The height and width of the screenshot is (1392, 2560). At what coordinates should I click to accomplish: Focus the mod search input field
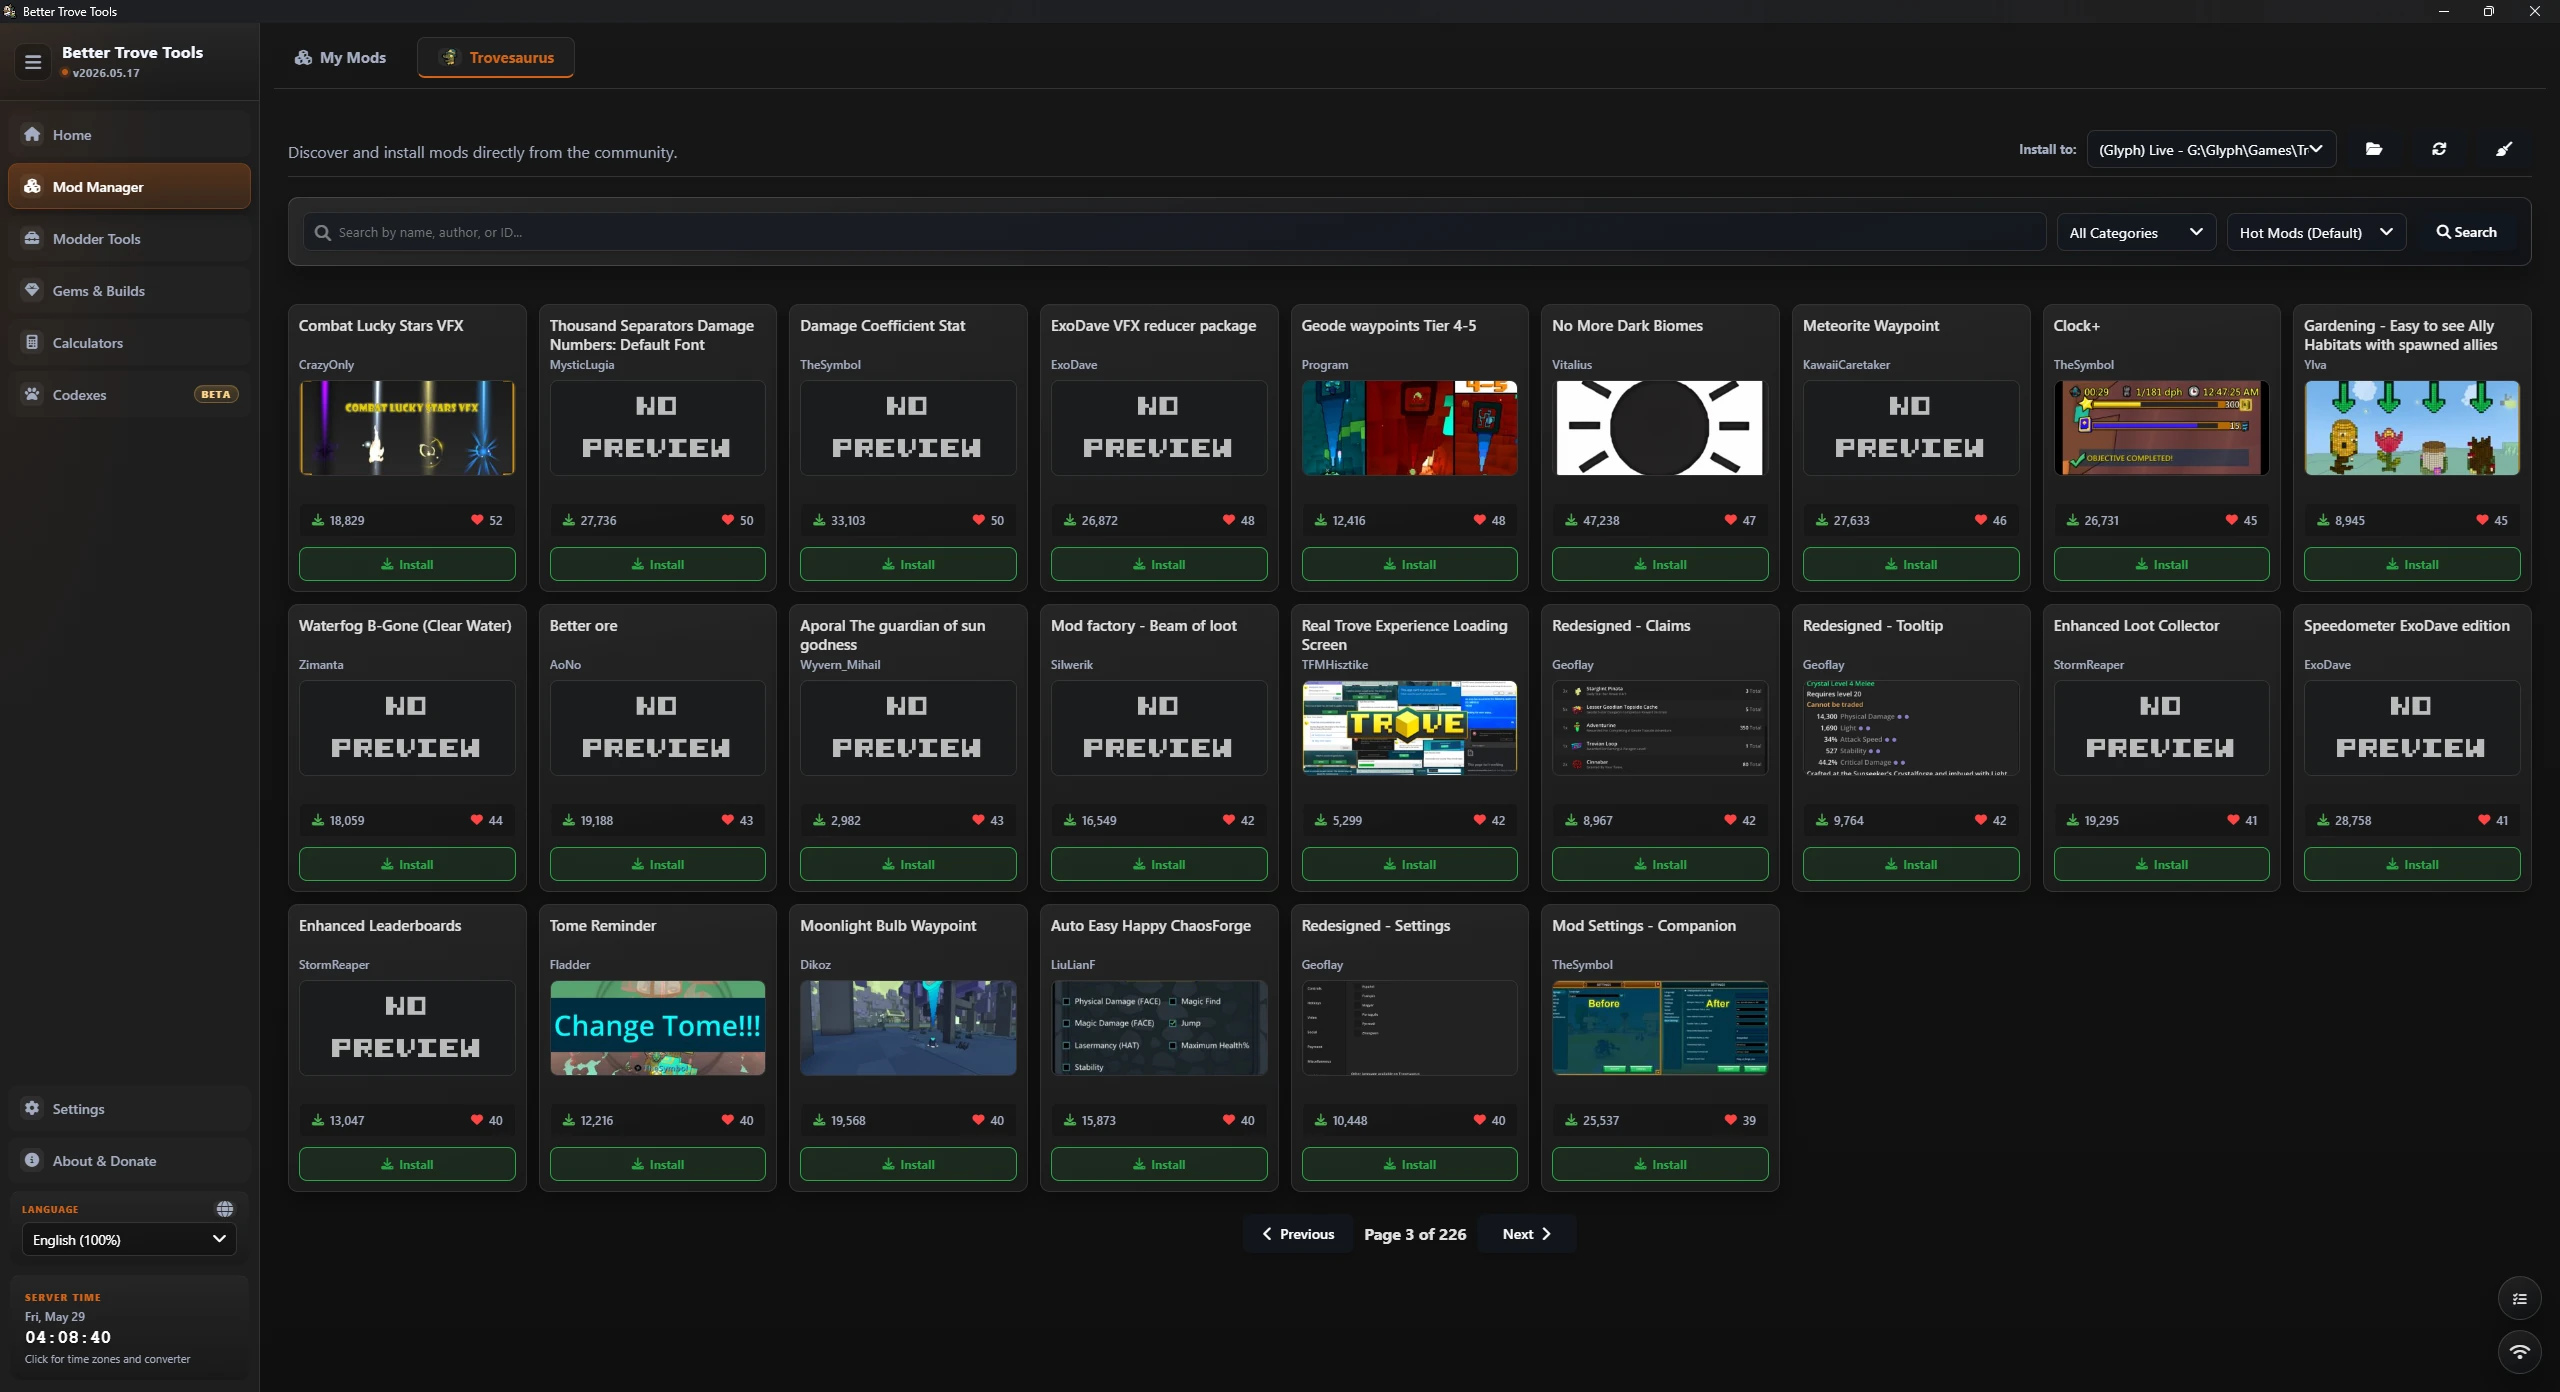click(1175, 232)
